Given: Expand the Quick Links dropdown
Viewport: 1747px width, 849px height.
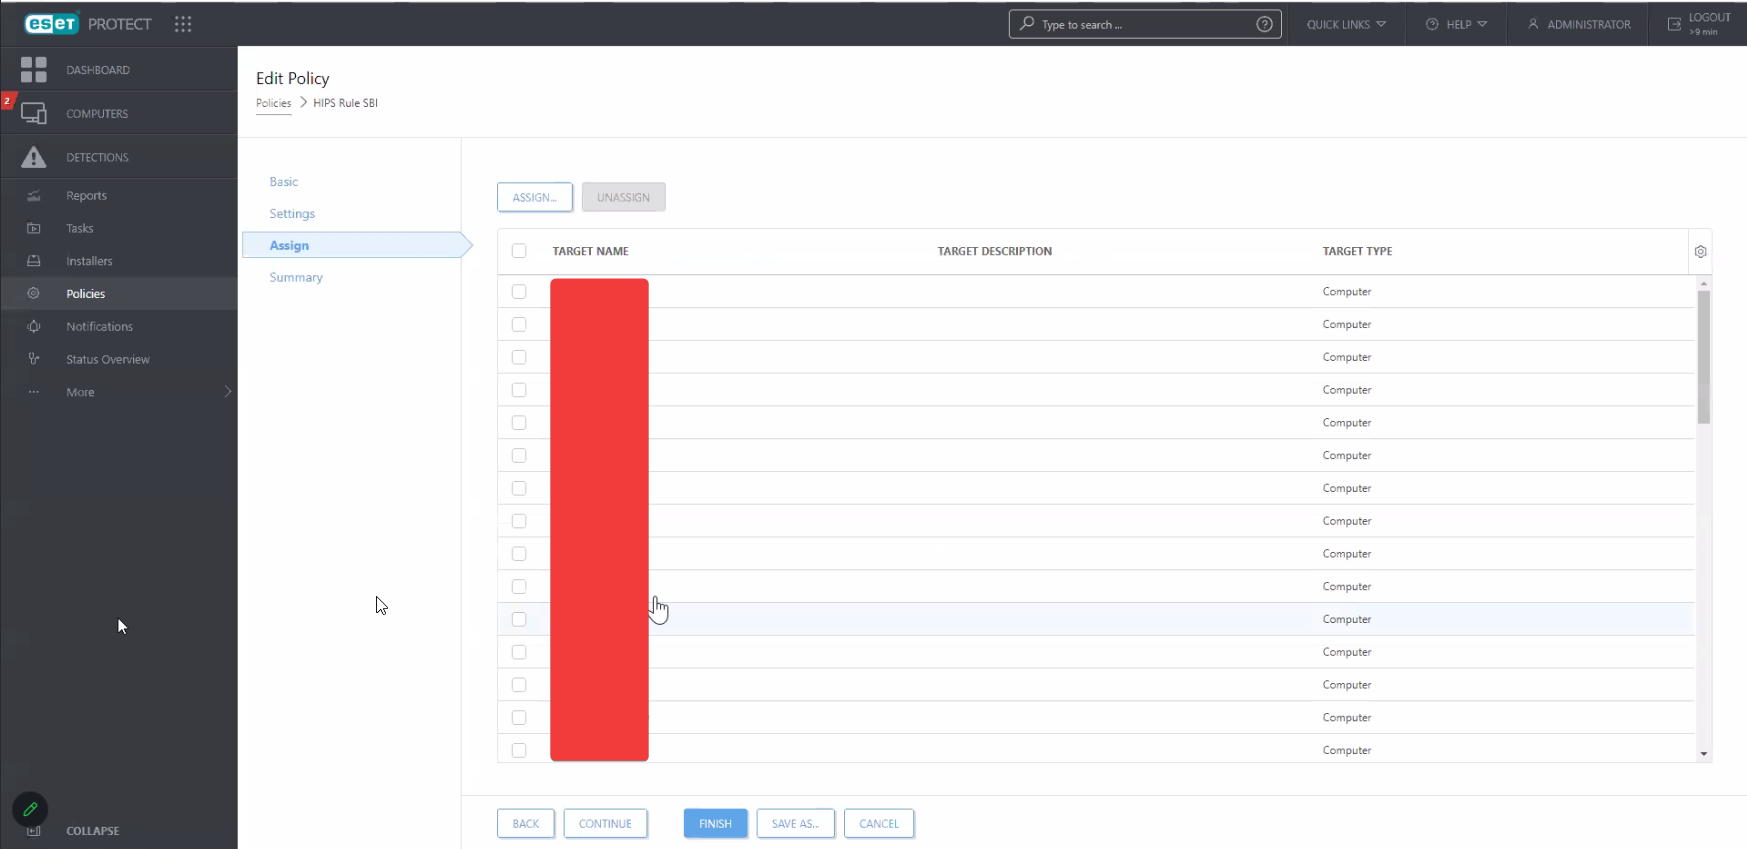Looking at the screenshot, I should coord(1346,24).
